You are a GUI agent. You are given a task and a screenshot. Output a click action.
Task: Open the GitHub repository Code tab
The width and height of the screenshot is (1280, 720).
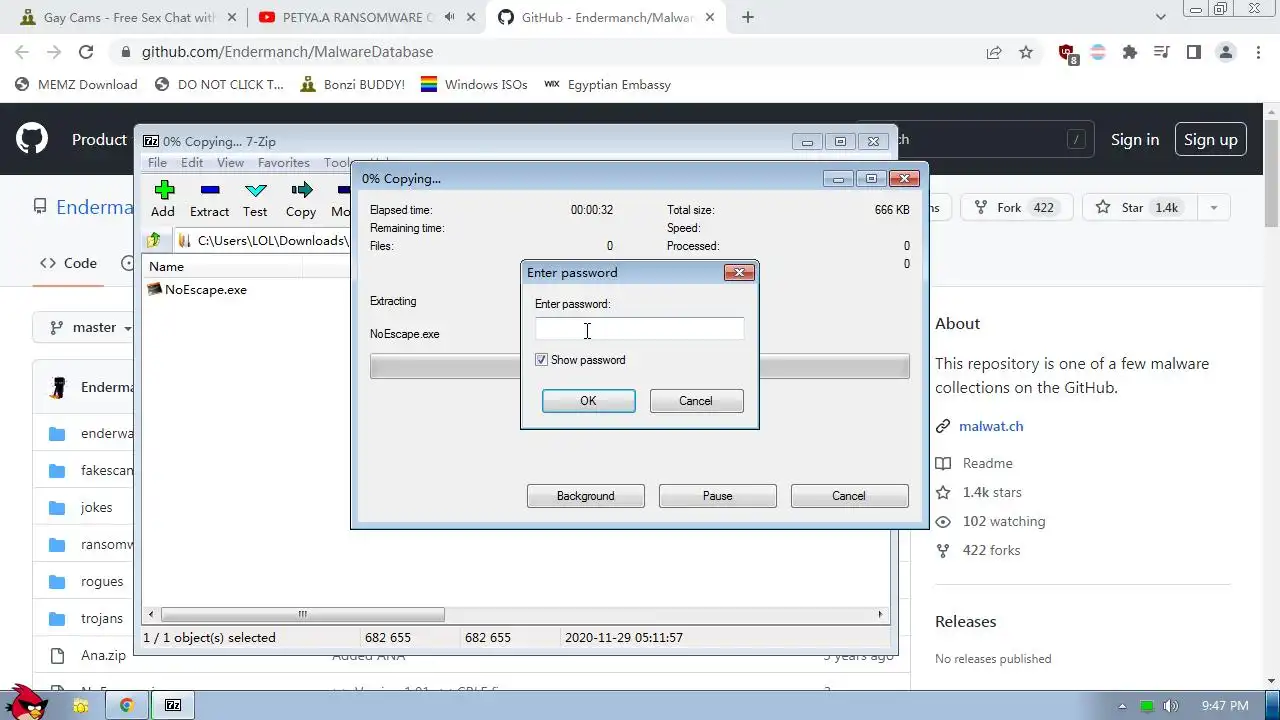click(68, 263)
